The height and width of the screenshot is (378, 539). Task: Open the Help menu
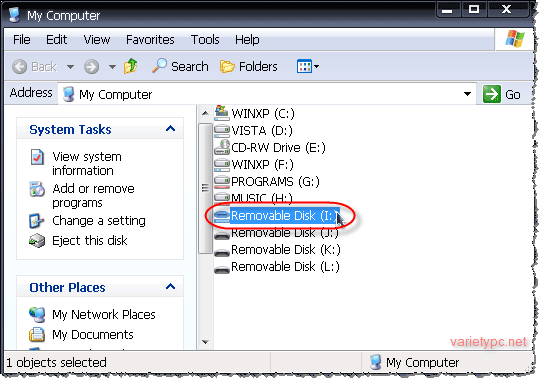247,40
